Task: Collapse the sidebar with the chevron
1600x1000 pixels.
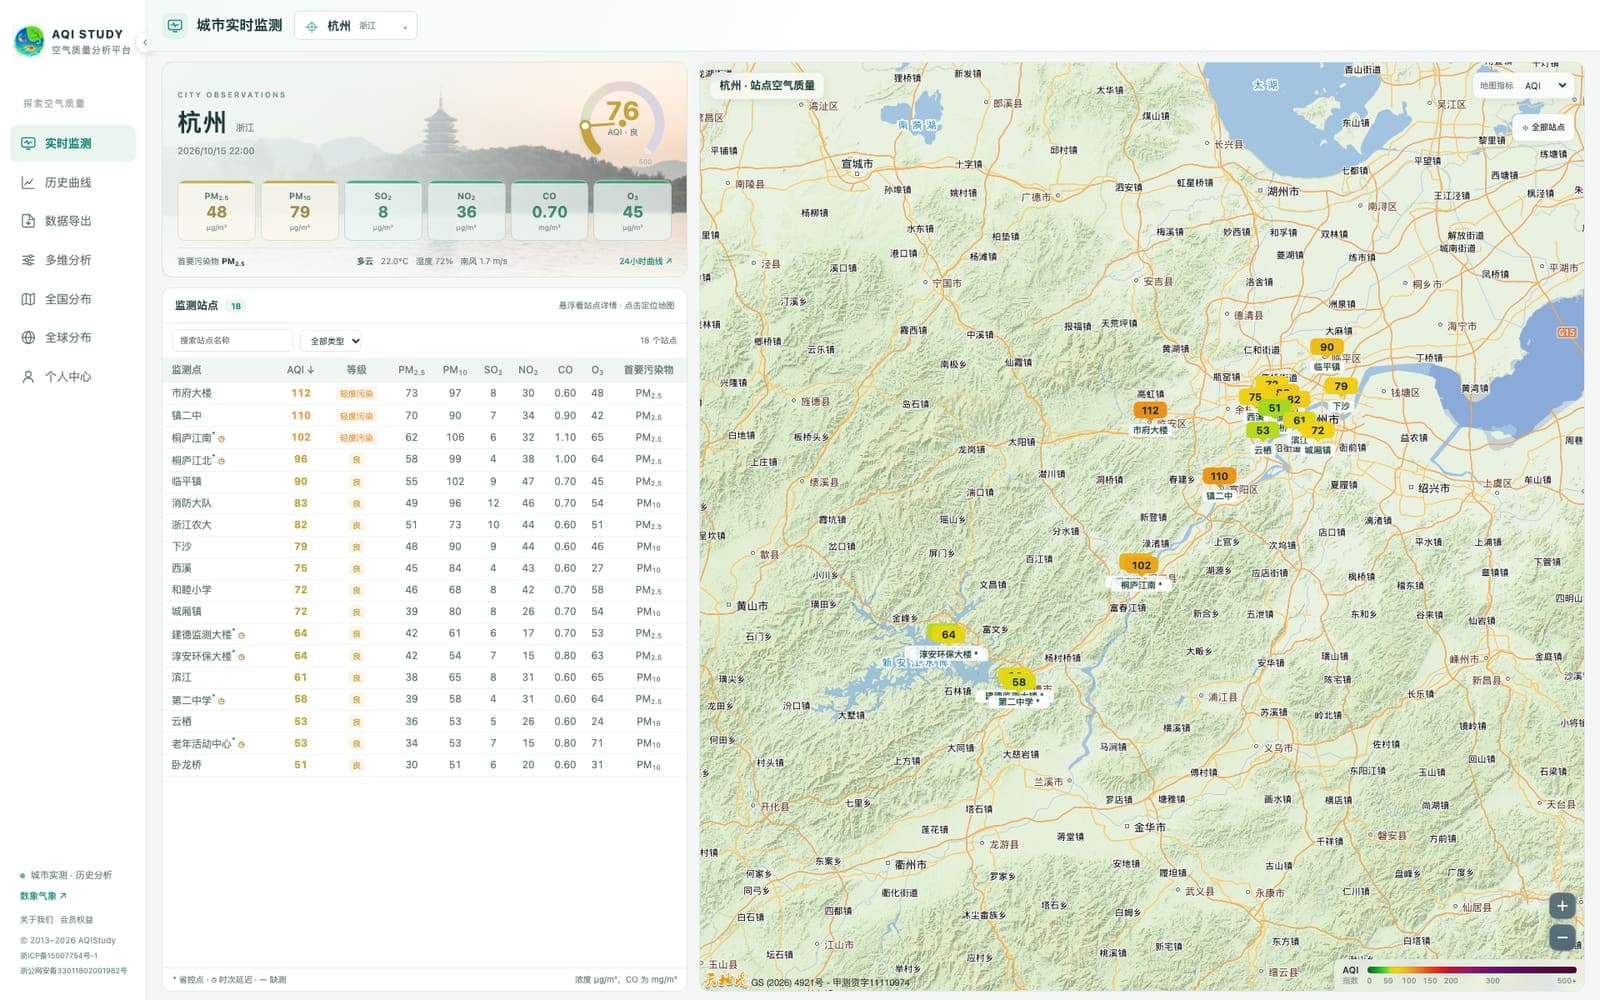Action: [x=145, y=42]
